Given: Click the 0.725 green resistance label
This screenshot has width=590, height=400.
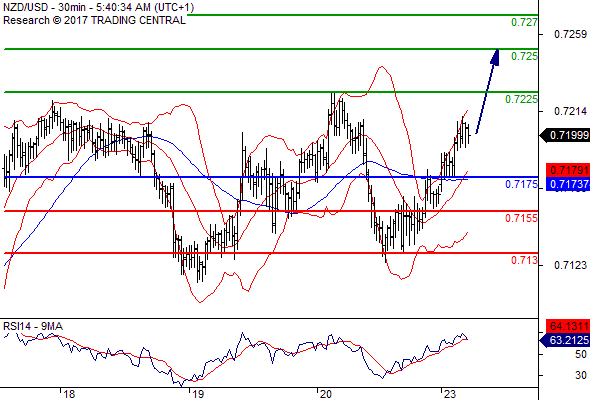Looking at the screenshot, I should click(524, 56).
